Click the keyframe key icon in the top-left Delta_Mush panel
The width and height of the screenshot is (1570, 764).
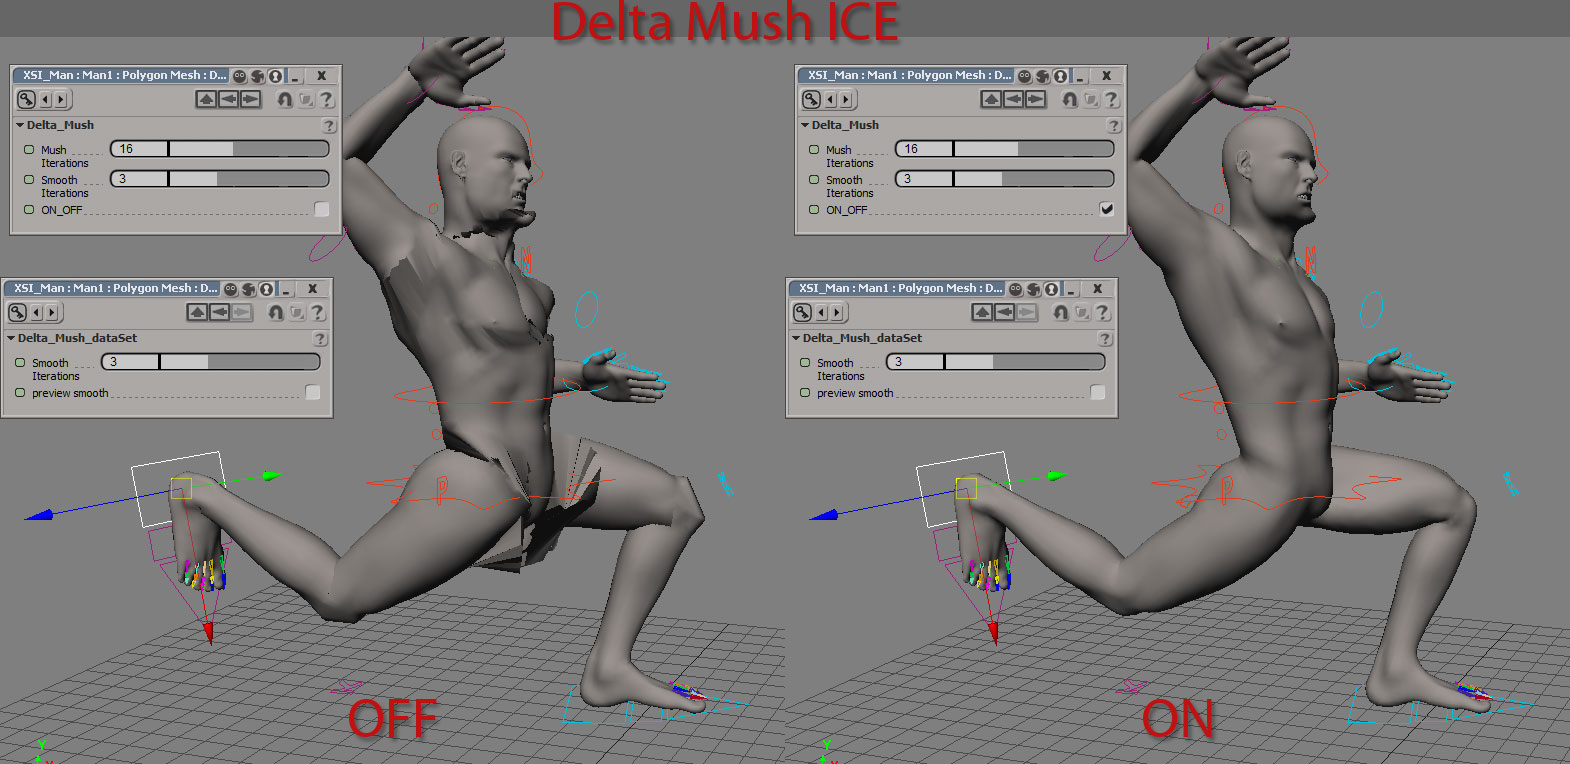(x=26, y=99)
